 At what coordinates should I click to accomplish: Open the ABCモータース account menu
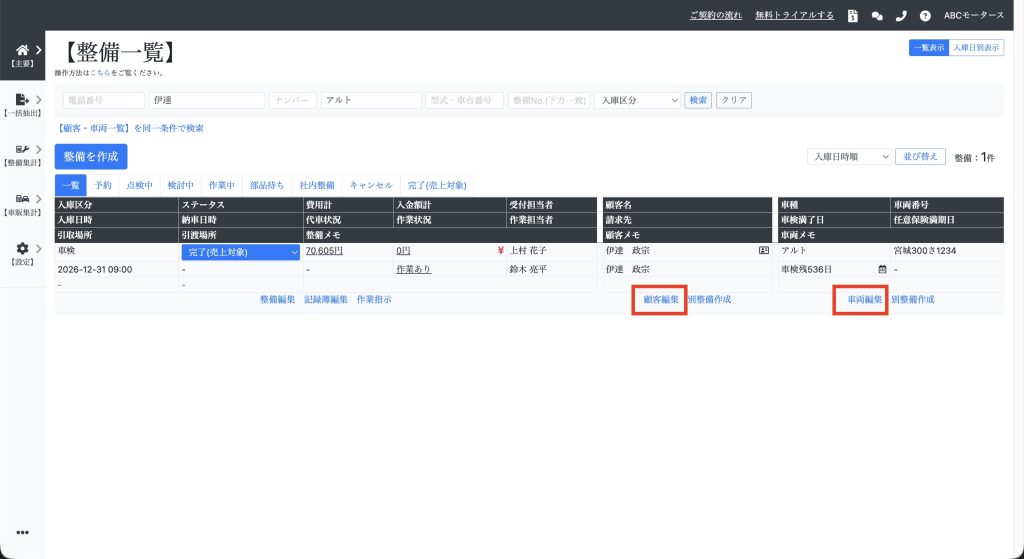tap(974, 15)
